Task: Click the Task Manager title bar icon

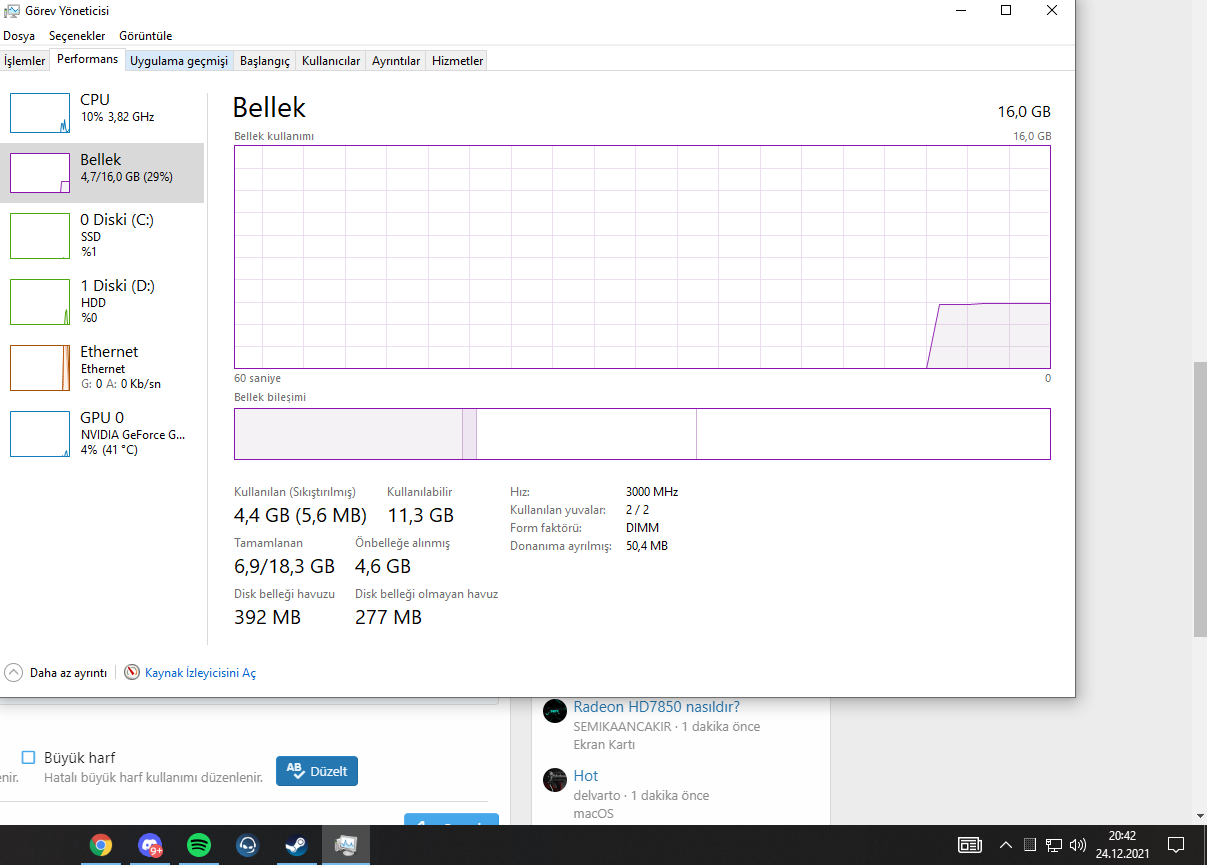Action: point(12,11)
